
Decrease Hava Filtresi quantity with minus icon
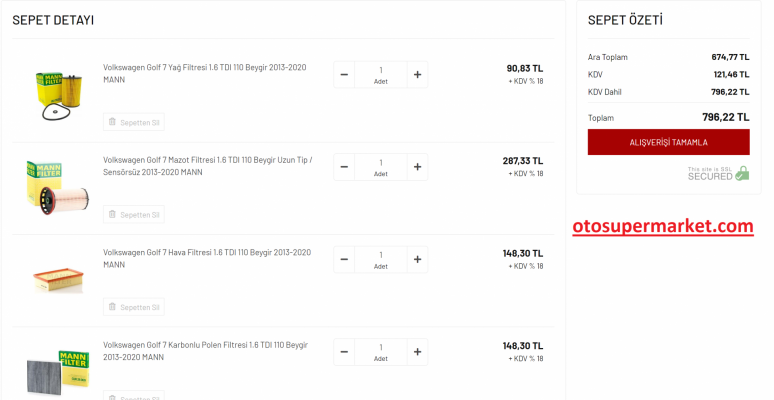(344, 260)
